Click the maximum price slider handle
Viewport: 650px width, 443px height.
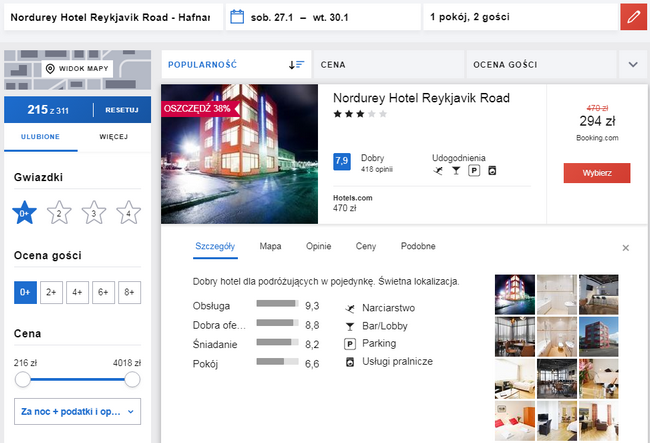tap(132, 379)
